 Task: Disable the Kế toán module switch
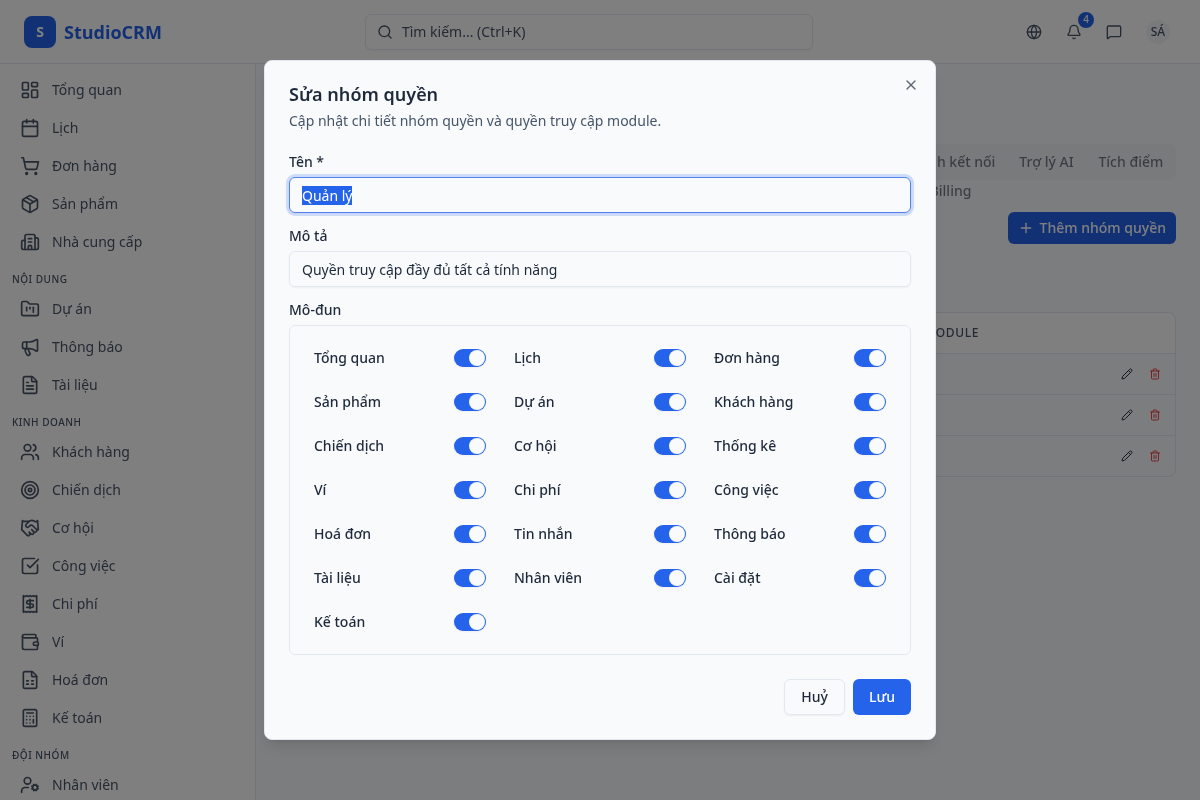click(x=470, y=622)
